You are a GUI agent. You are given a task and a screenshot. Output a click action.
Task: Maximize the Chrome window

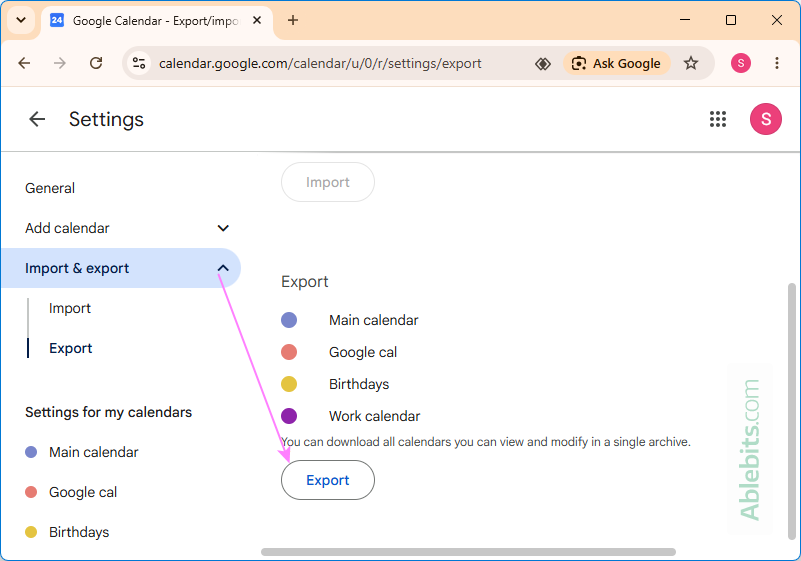point(731,20)
